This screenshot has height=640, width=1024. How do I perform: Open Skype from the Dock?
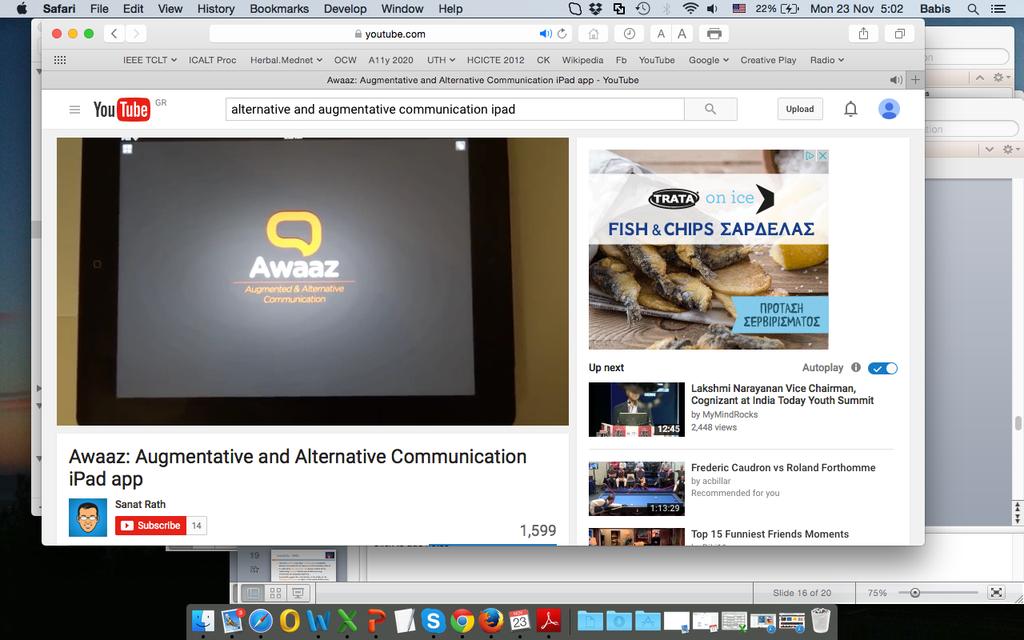click(432, 620)
